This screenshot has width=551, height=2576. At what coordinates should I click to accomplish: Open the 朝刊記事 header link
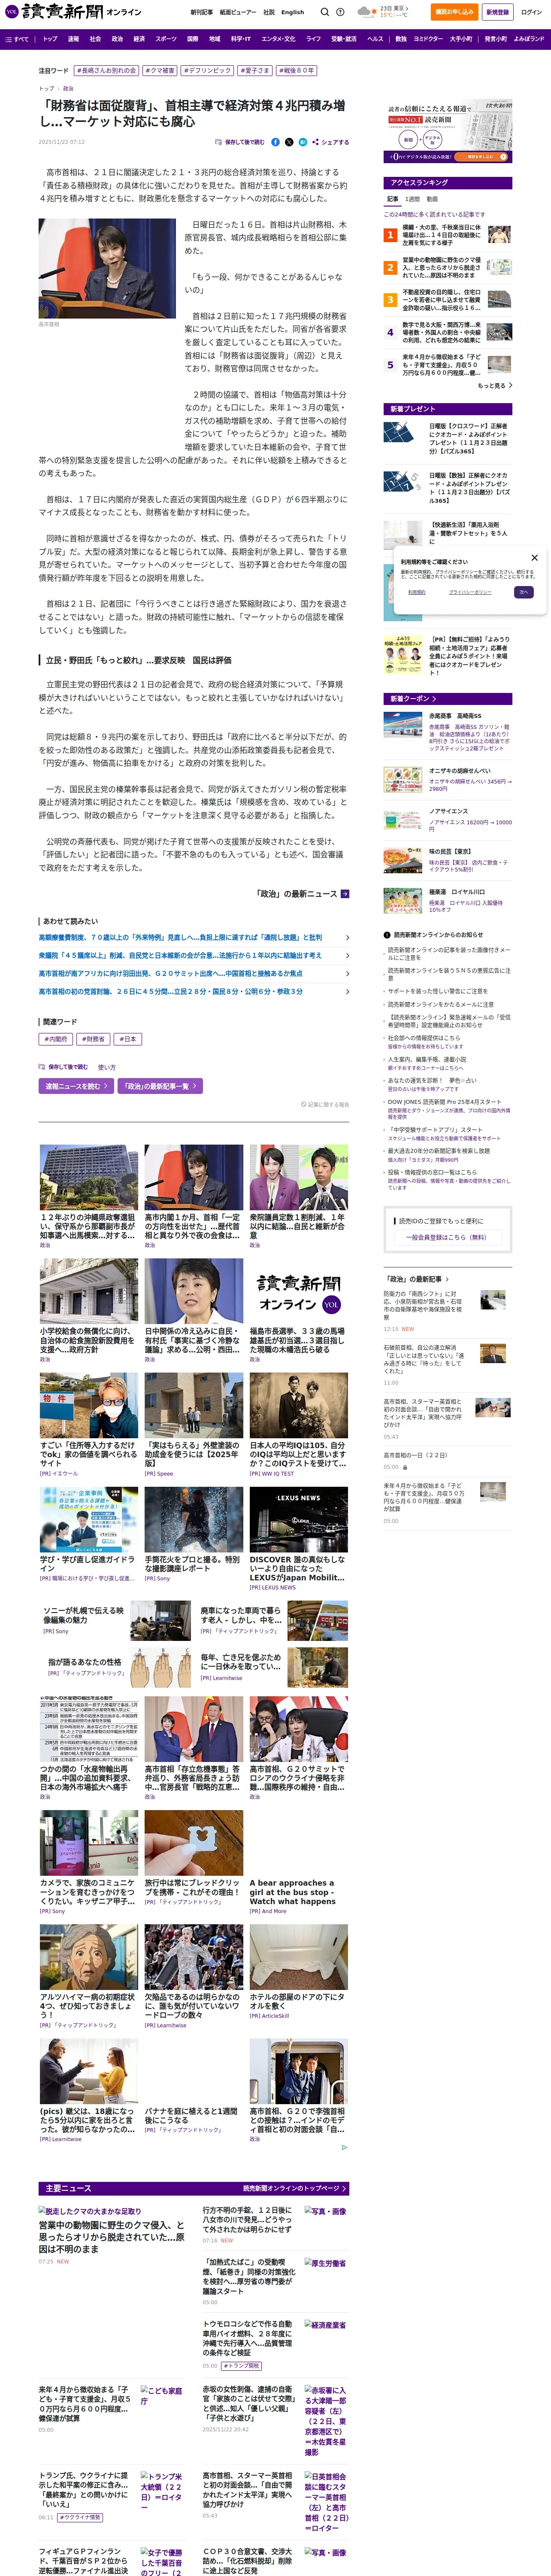coord(202,12)
